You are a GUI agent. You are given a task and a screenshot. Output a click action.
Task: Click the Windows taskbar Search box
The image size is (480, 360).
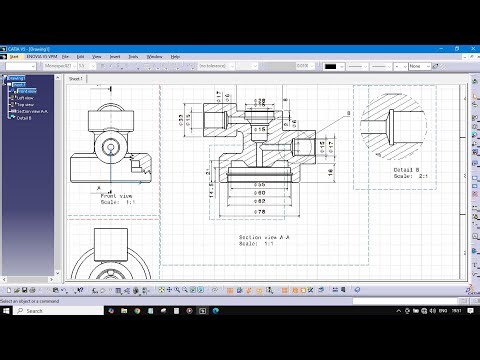click(x=59, y=311)
